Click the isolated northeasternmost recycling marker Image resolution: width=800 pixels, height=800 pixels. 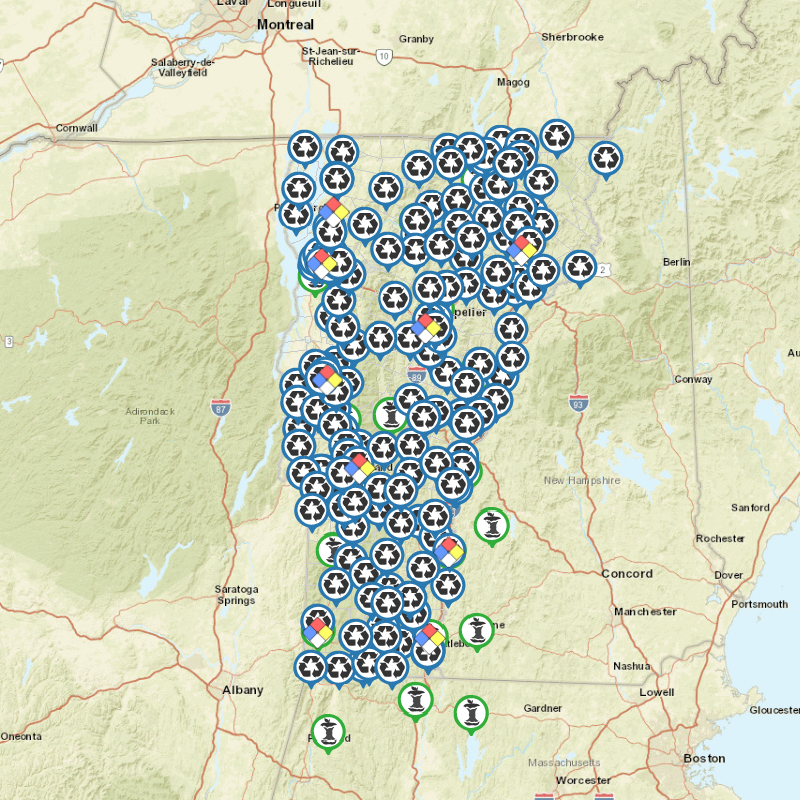pos(606,158)
